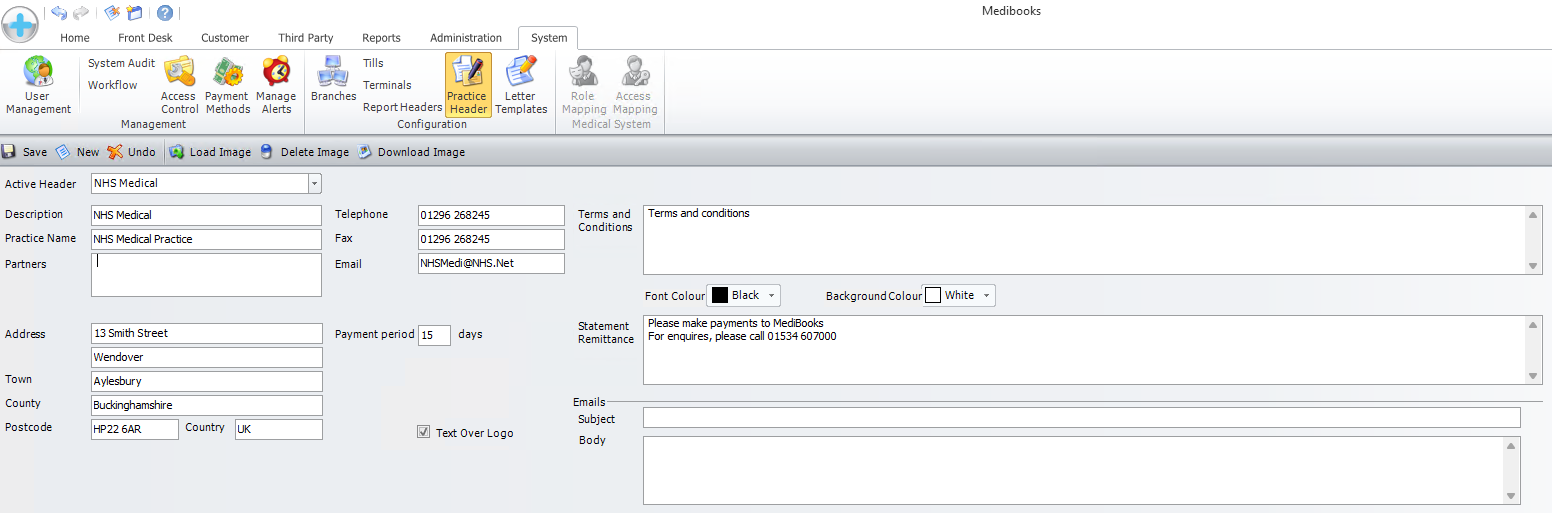Expand the Active Header dropdown
The height and width of the screenshot is (513, 1552).
click(314, 184)
